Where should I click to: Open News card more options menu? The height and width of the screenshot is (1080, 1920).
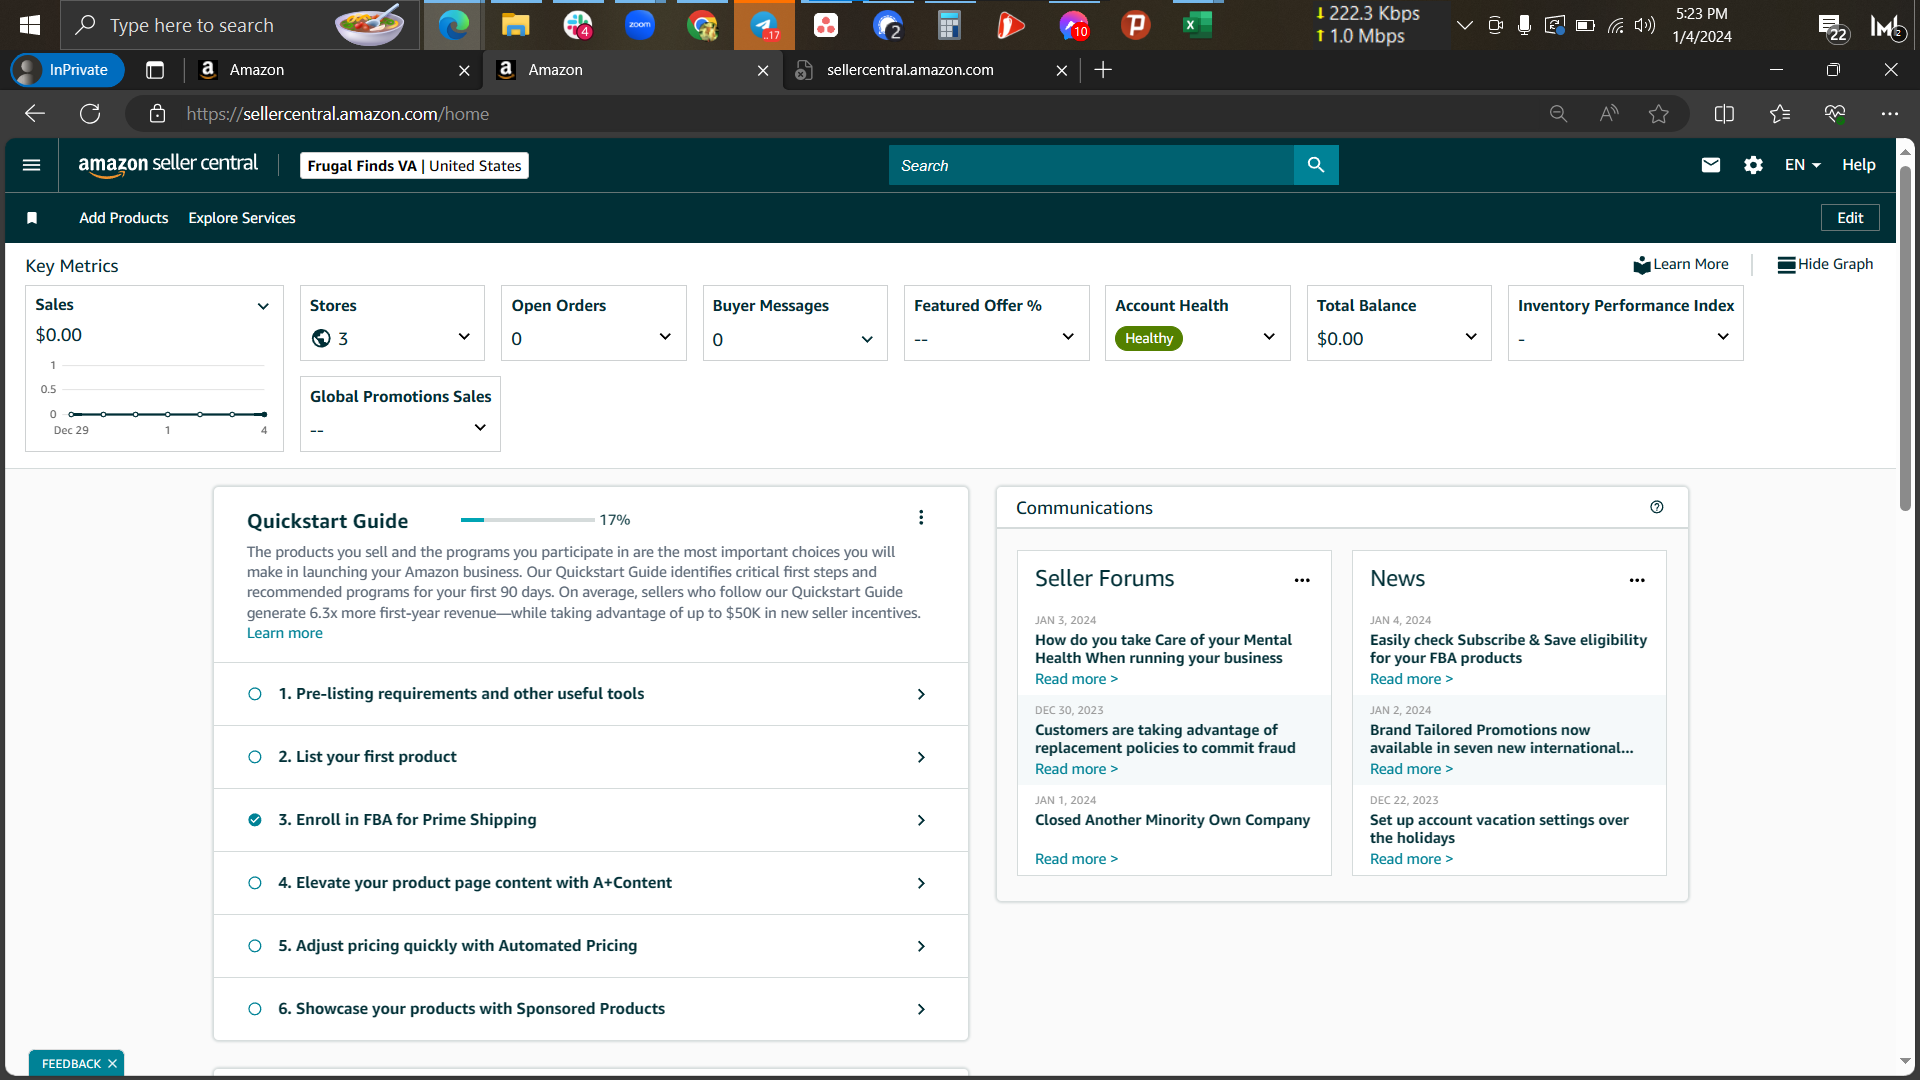pos(1637,580)
